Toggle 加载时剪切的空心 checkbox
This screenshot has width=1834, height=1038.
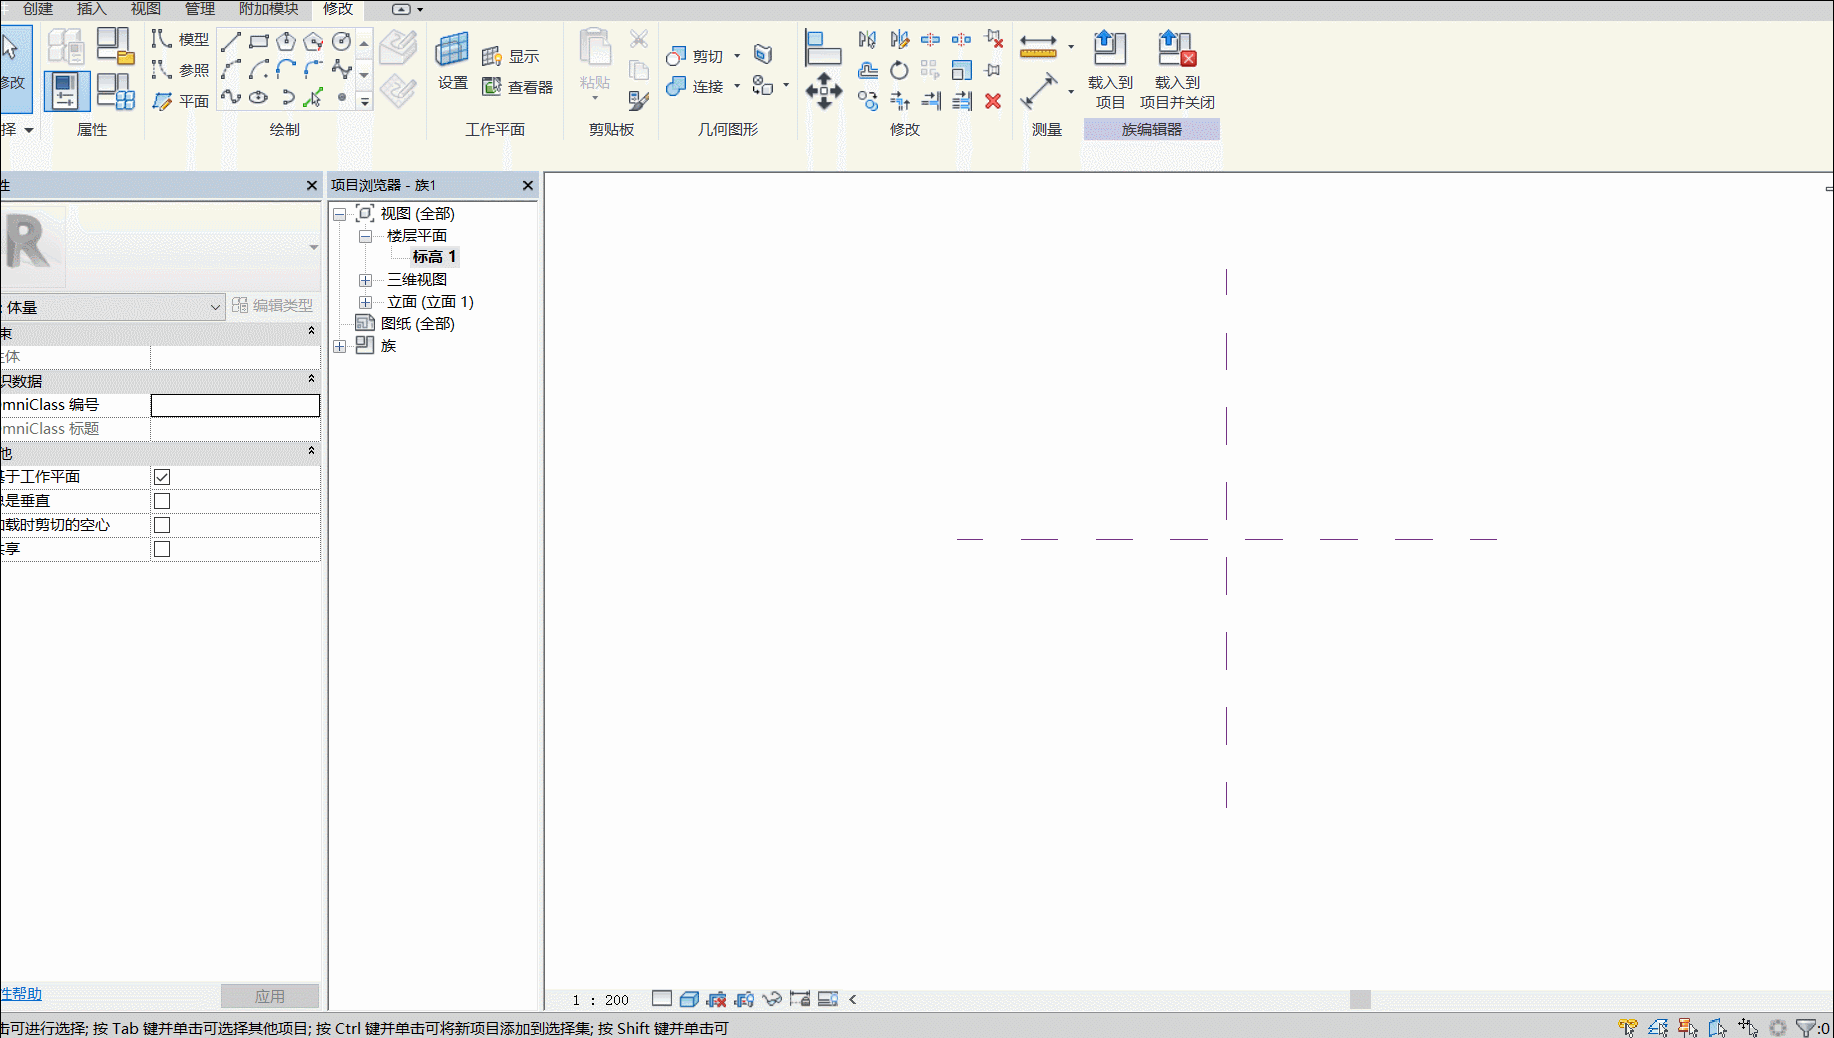point(162,525)
